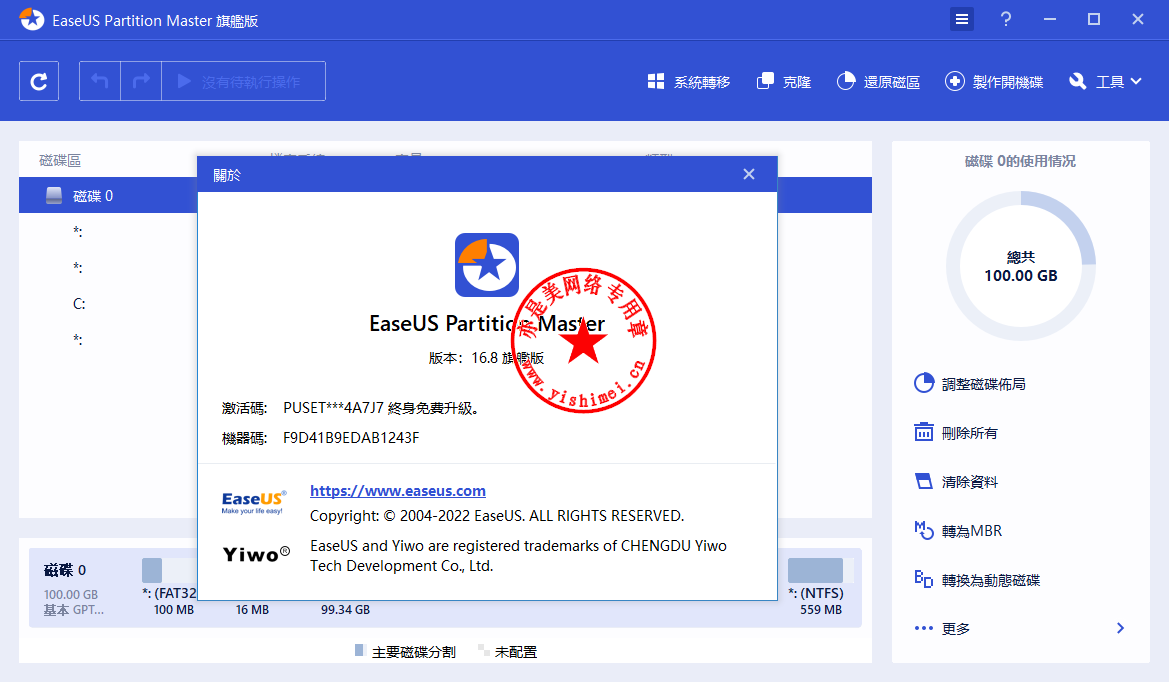The width and height of the screenshot is (1169, 682).
Task: Click the copyright 2004-2022 EaseUS text
Action: [497, 516]
